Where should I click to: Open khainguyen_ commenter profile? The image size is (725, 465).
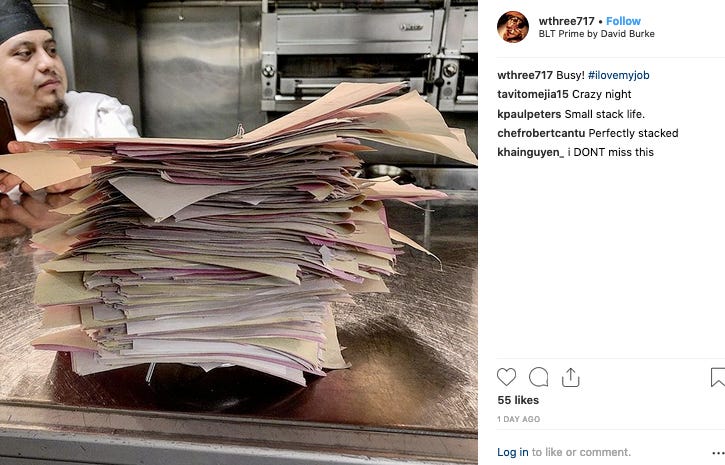(530, 153)
